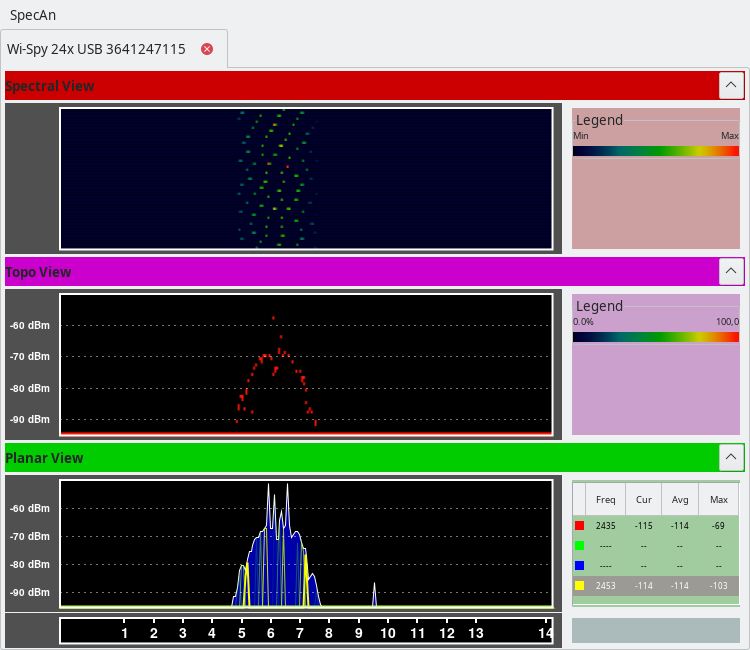750x650 pixels.
Task: Click the Avg column header
Action: (679, 499)
